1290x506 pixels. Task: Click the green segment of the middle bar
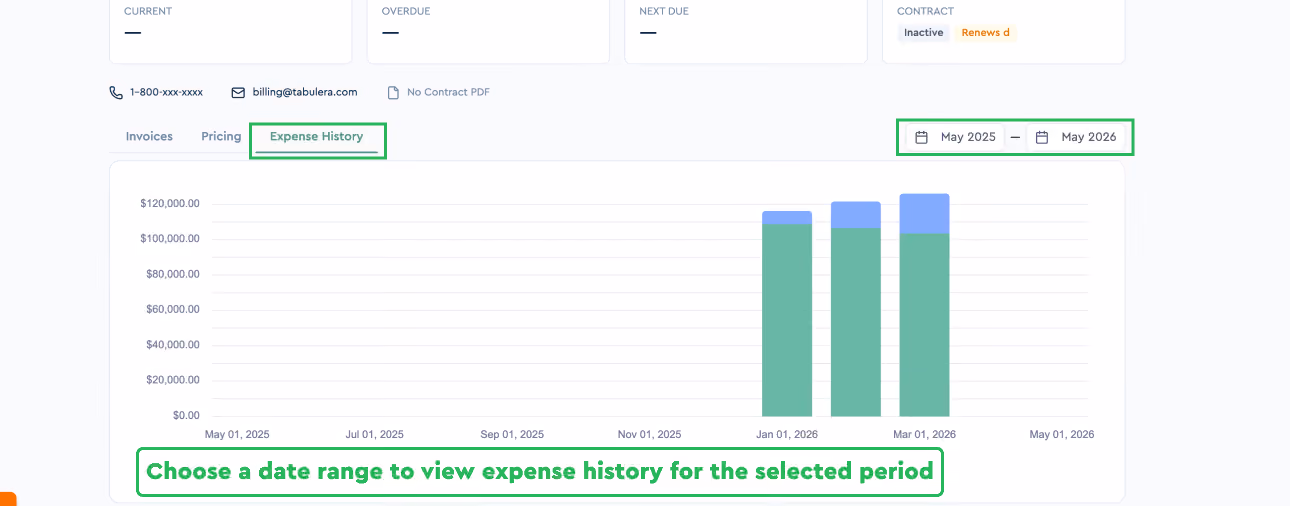[856, 322]
